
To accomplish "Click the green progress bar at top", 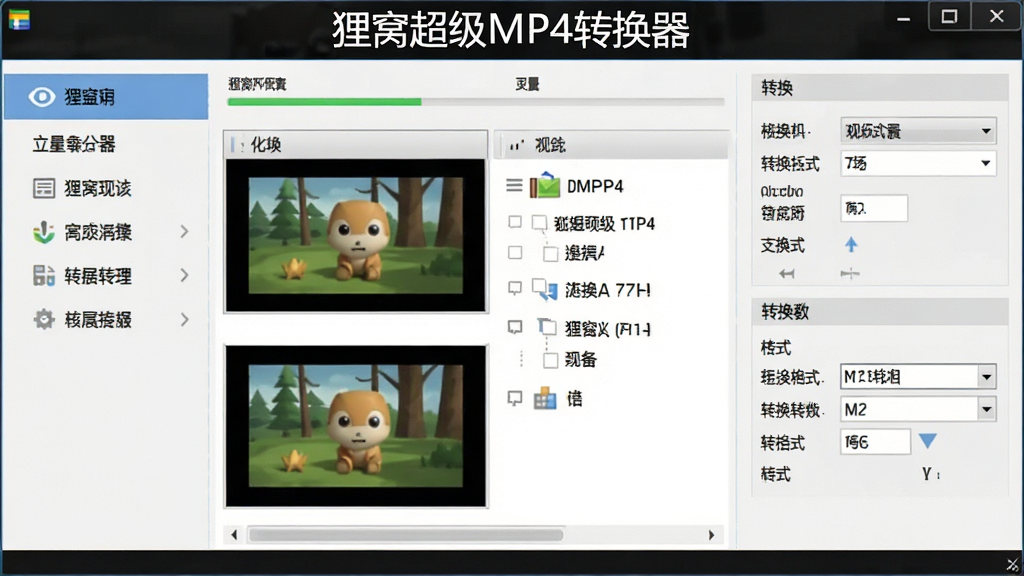I will click(x=325, y=102).
